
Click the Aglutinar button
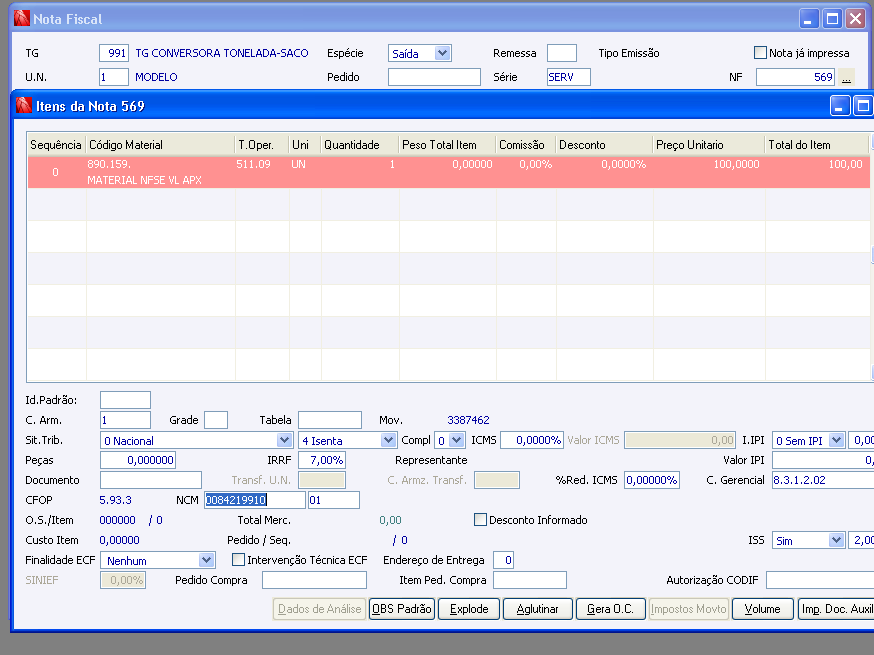(537, 609)
